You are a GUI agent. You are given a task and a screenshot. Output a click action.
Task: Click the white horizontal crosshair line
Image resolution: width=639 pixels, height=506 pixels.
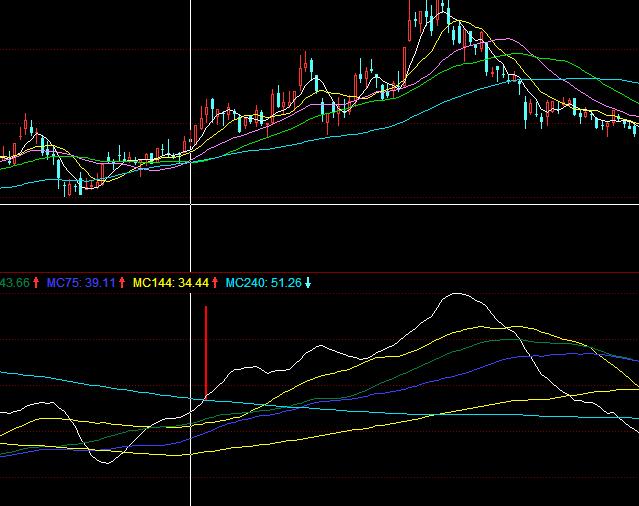pyautogui.click(x=400, y=204)
